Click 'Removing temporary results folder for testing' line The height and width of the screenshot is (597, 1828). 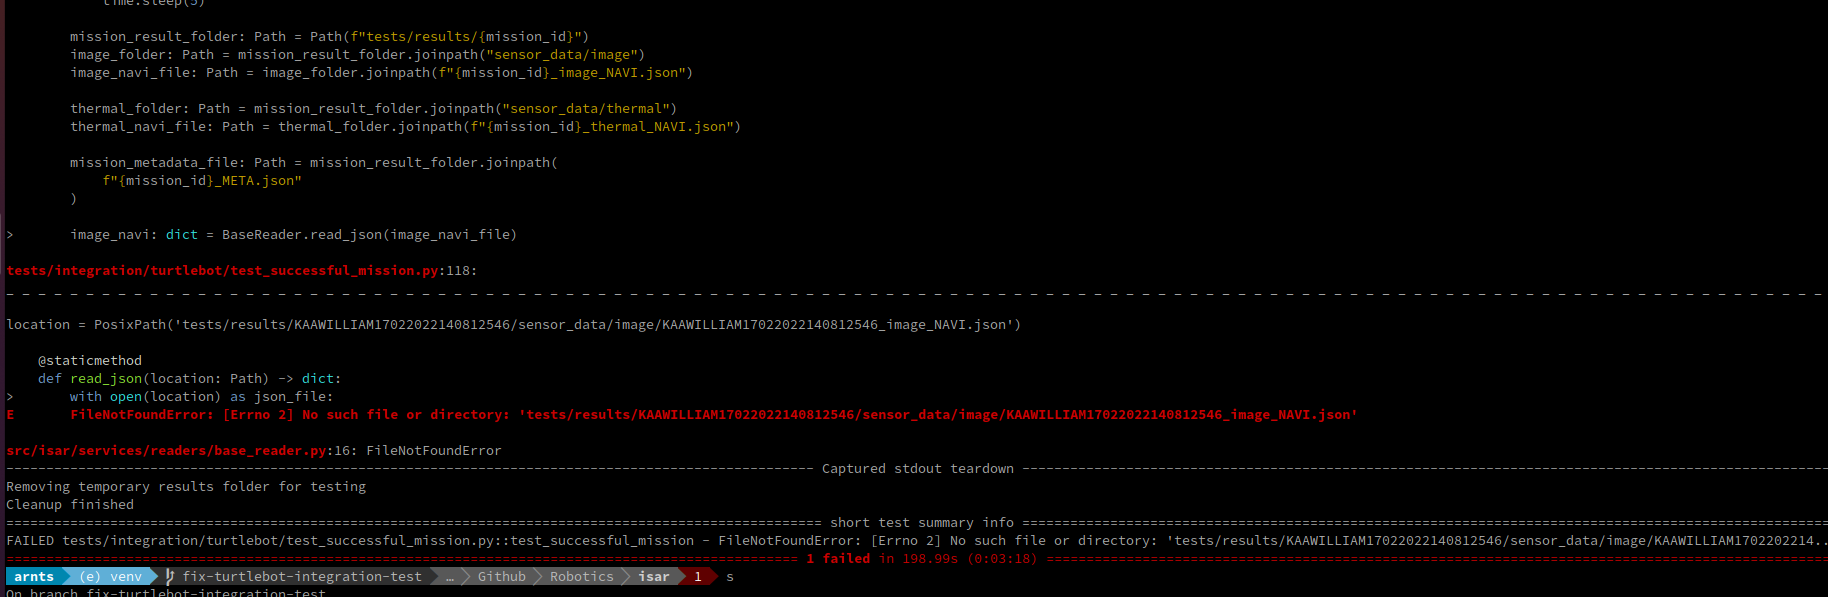point(186,487)
